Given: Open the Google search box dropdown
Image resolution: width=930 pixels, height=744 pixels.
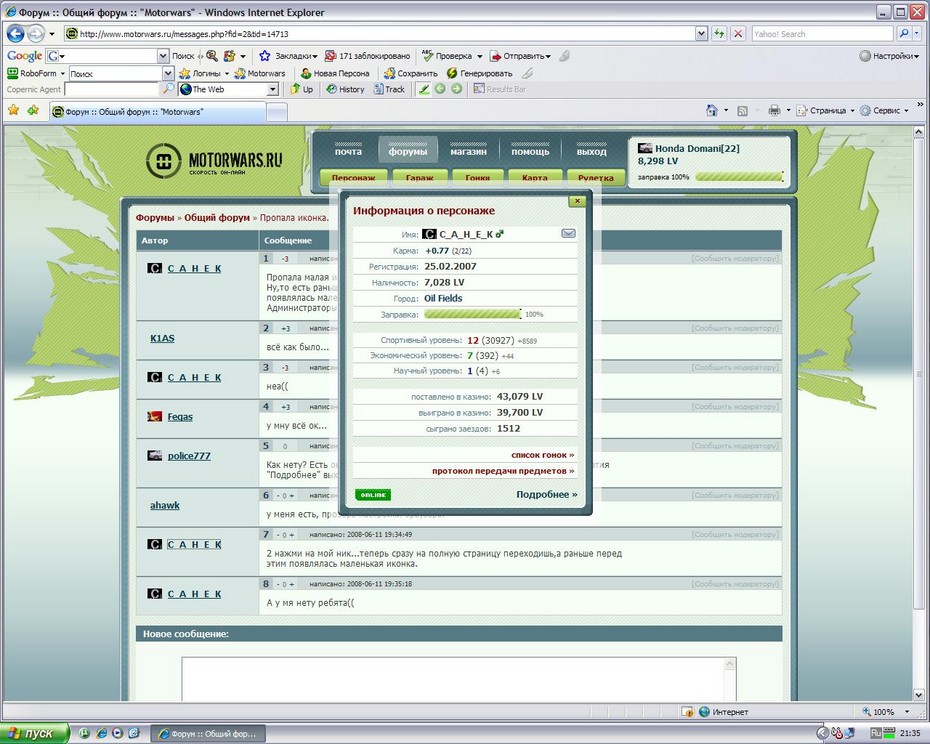Looking at the screenshot, I should [163, 56].
